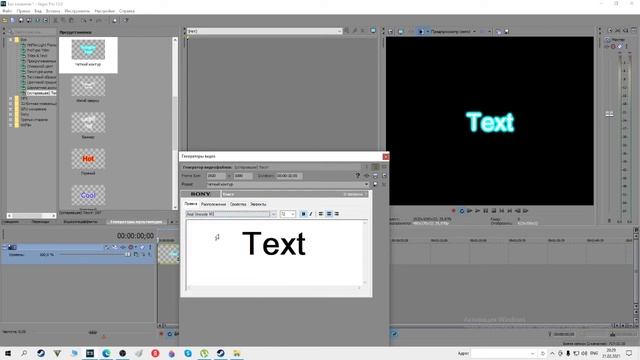Click the Cut icon in main toolbar
640x360 pixels.
(x=56, y=20)
